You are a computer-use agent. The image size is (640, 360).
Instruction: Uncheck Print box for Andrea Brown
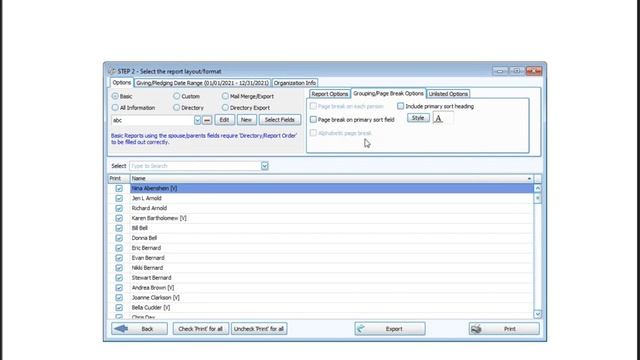tap(119, 288)
